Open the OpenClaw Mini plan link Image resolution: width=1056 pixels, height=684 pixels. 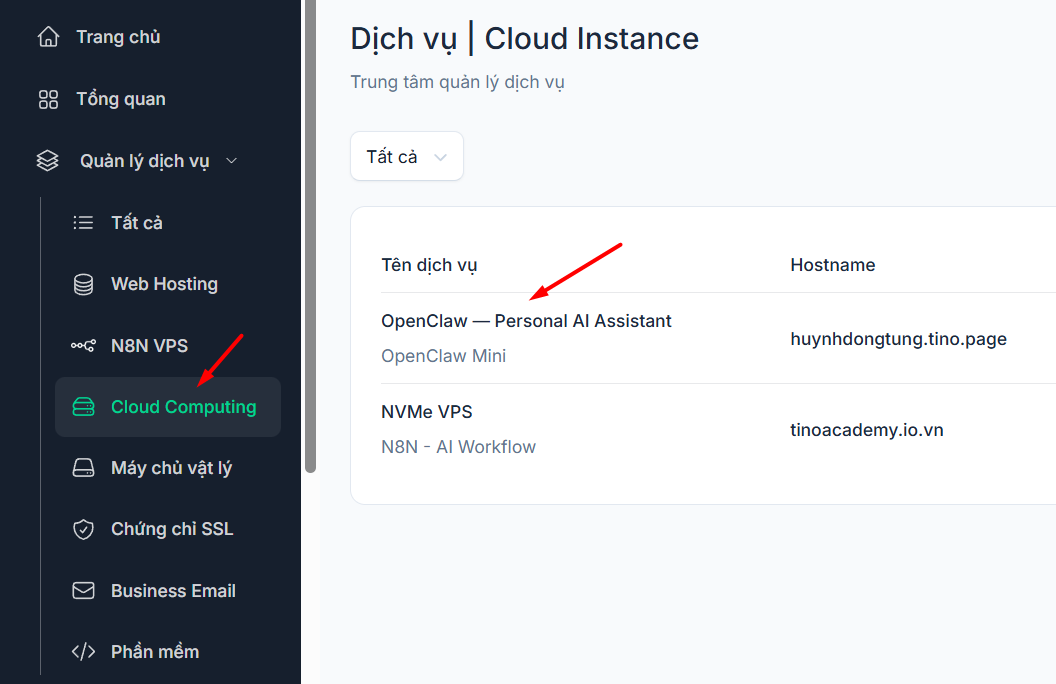coord(443,356)
